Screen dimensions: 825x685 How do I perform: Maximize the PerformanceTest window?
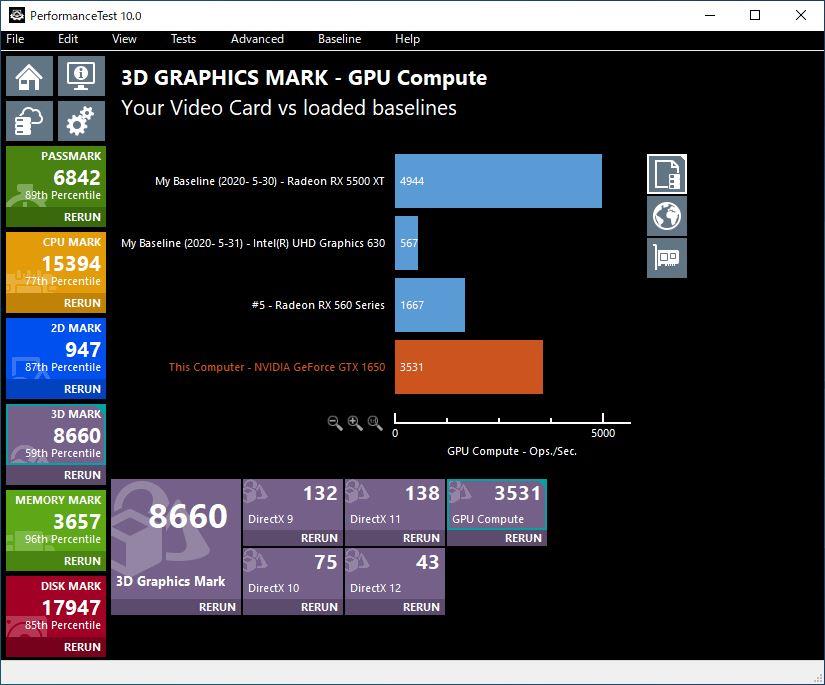pos(754,15)
